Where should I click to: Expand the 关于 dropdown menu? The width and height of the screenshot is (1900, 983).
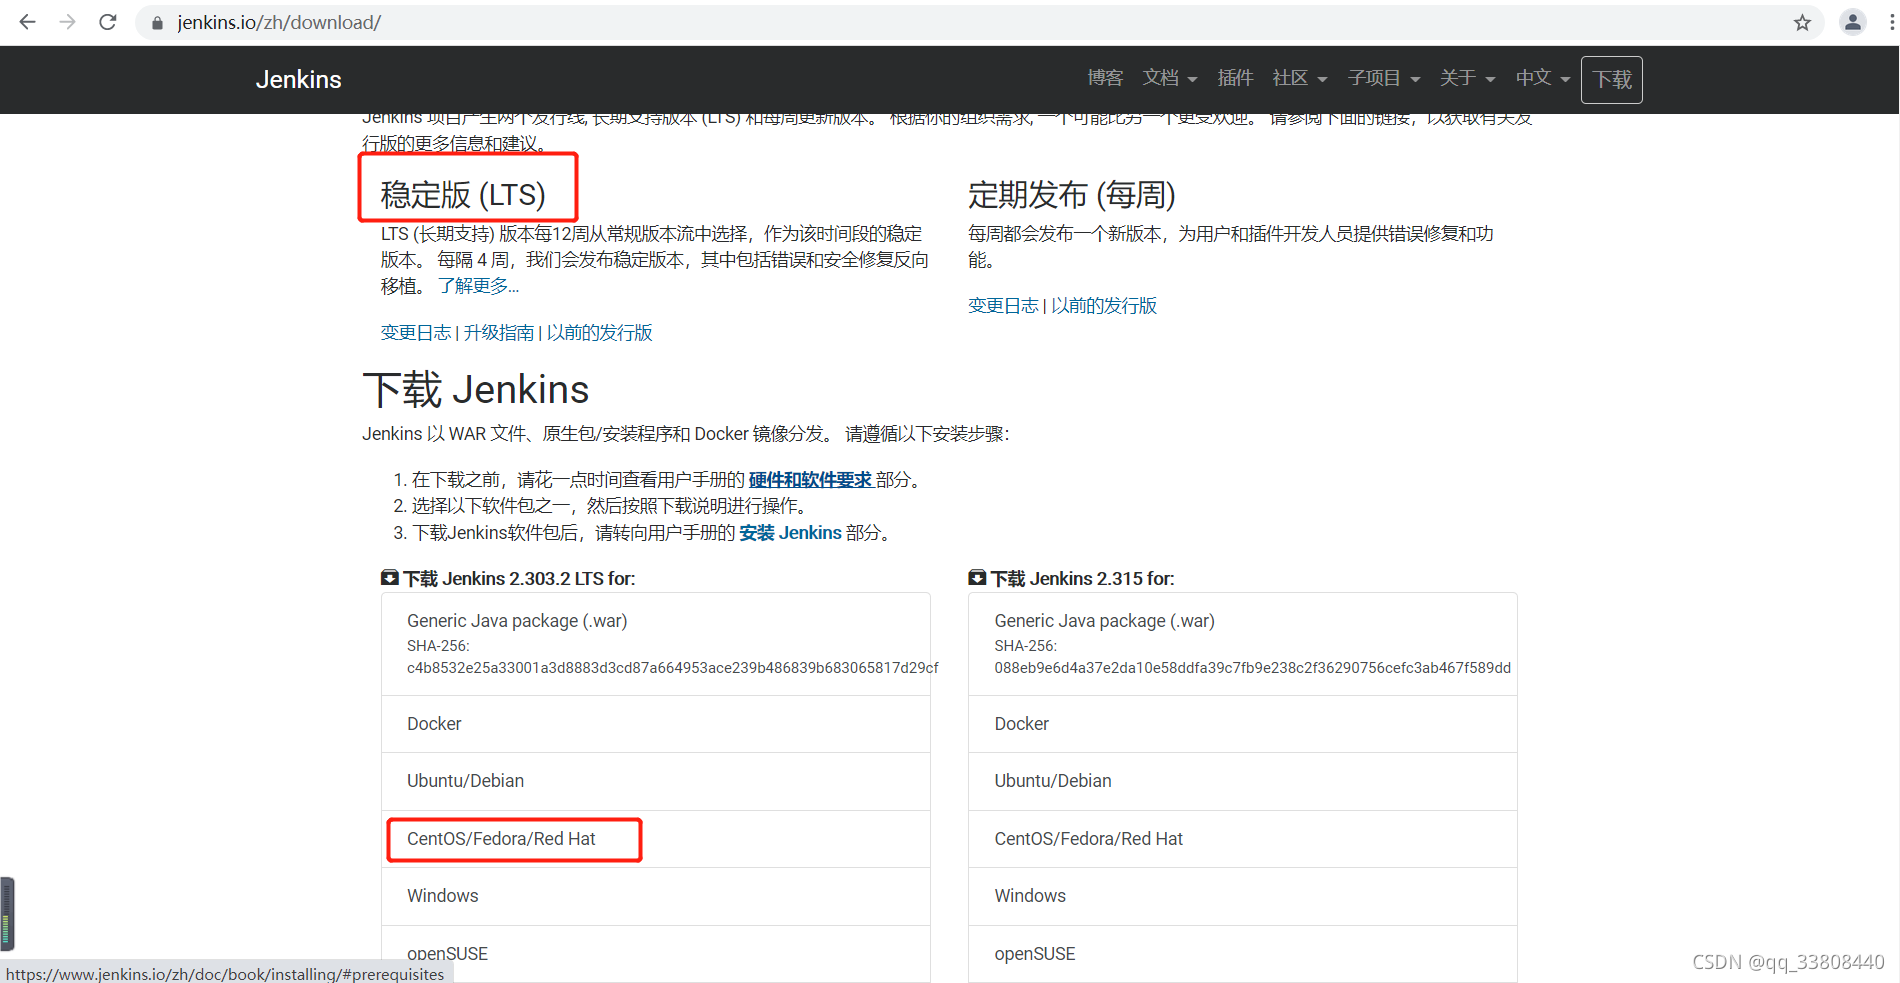tap(1468, 78)
